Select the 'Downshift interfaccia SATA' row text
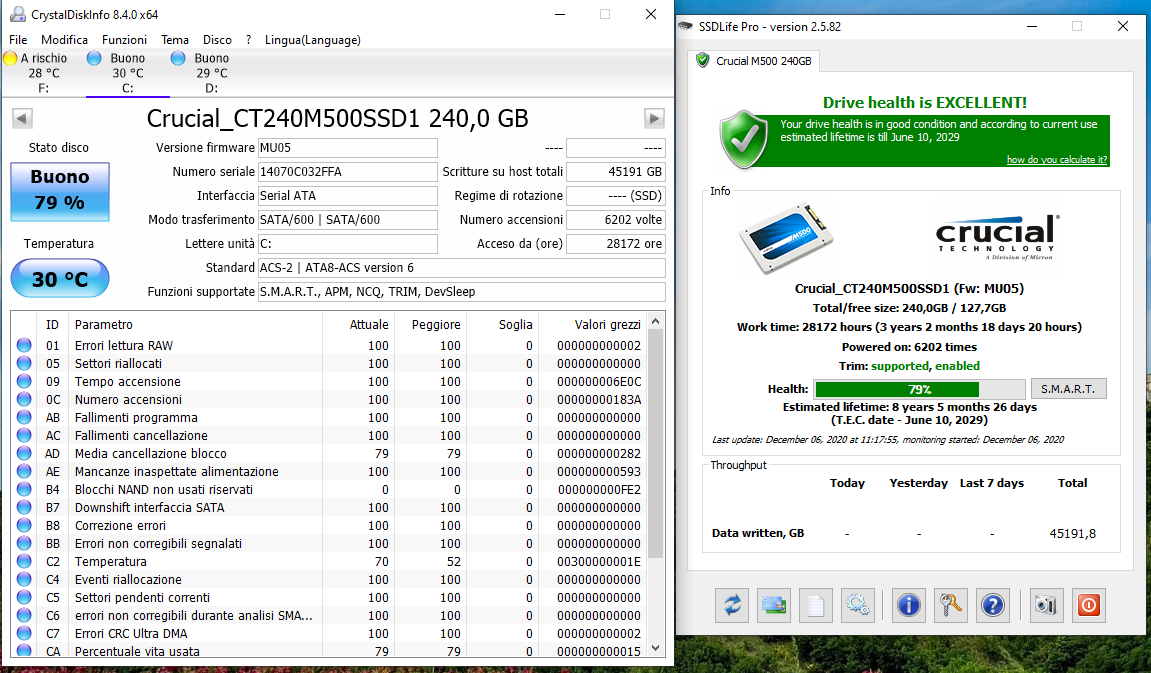The height and width of the screenshot is (673, 1151). 150,507
